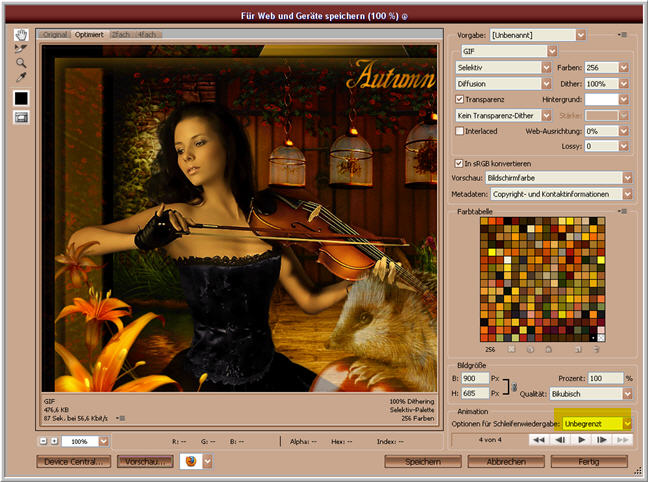648x482 pixels.
Task: Switch to the Optimiert tab
Action: [x=89, y=35]
